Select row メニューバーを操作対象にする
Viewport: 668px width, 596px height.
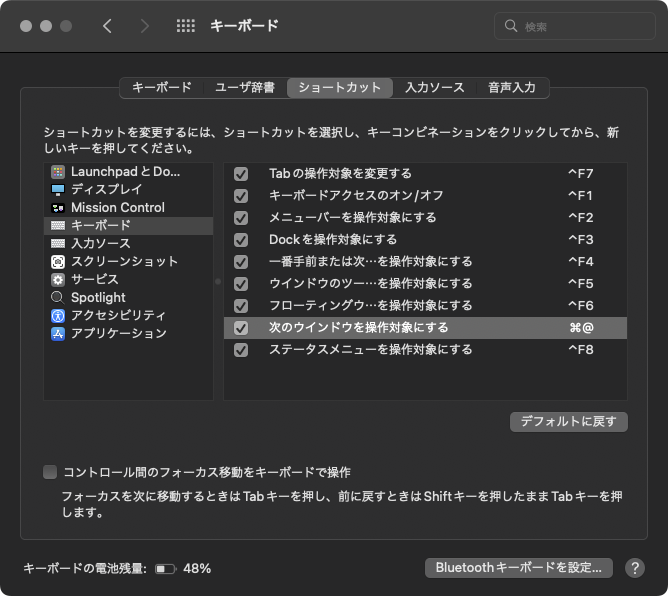coord(425,218)
